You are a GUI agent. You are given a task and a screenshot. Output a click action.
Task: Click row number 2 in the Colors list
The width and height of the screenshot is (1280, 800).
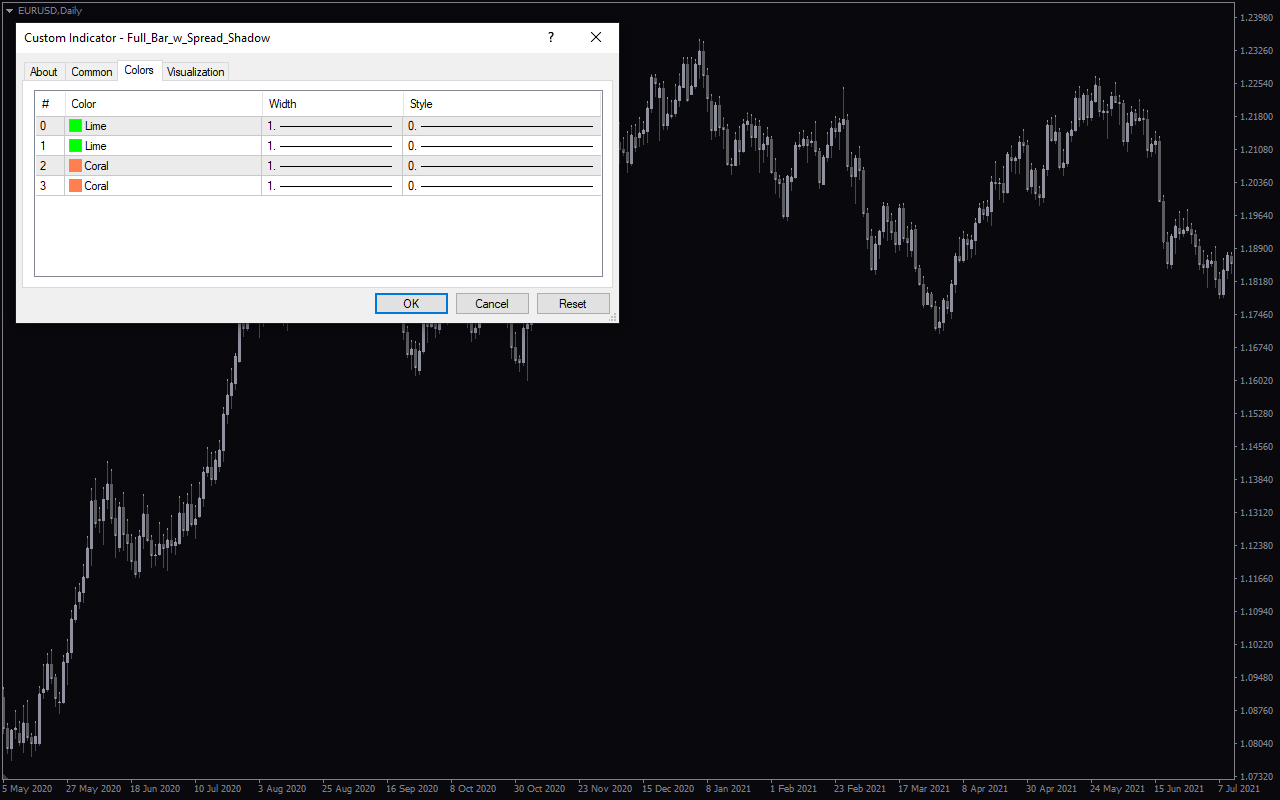pyautogui.click(x=43, y=166)
